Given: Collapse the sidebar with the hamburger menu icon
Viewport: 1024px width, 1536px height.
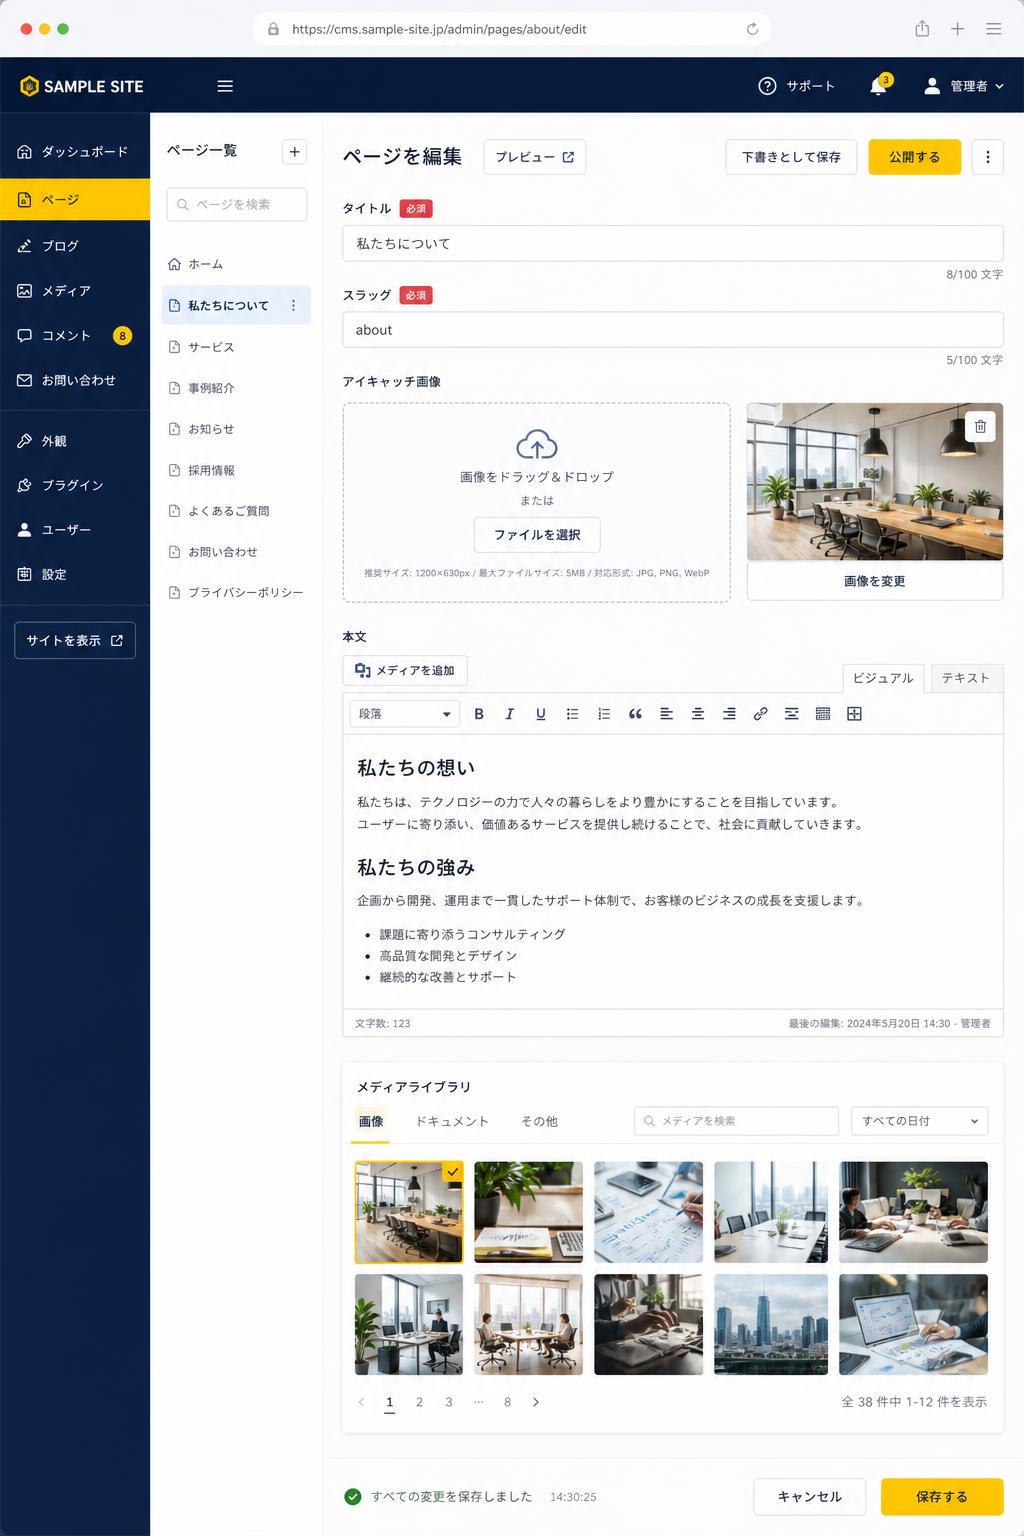Looking at the screenshot, I should tap(225, 86).
